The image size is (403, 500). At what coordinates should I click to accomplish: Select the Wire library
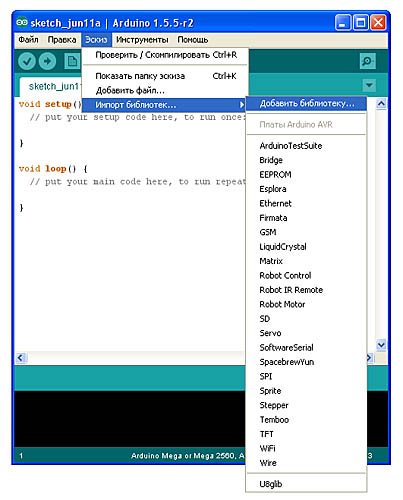[306, 463]
